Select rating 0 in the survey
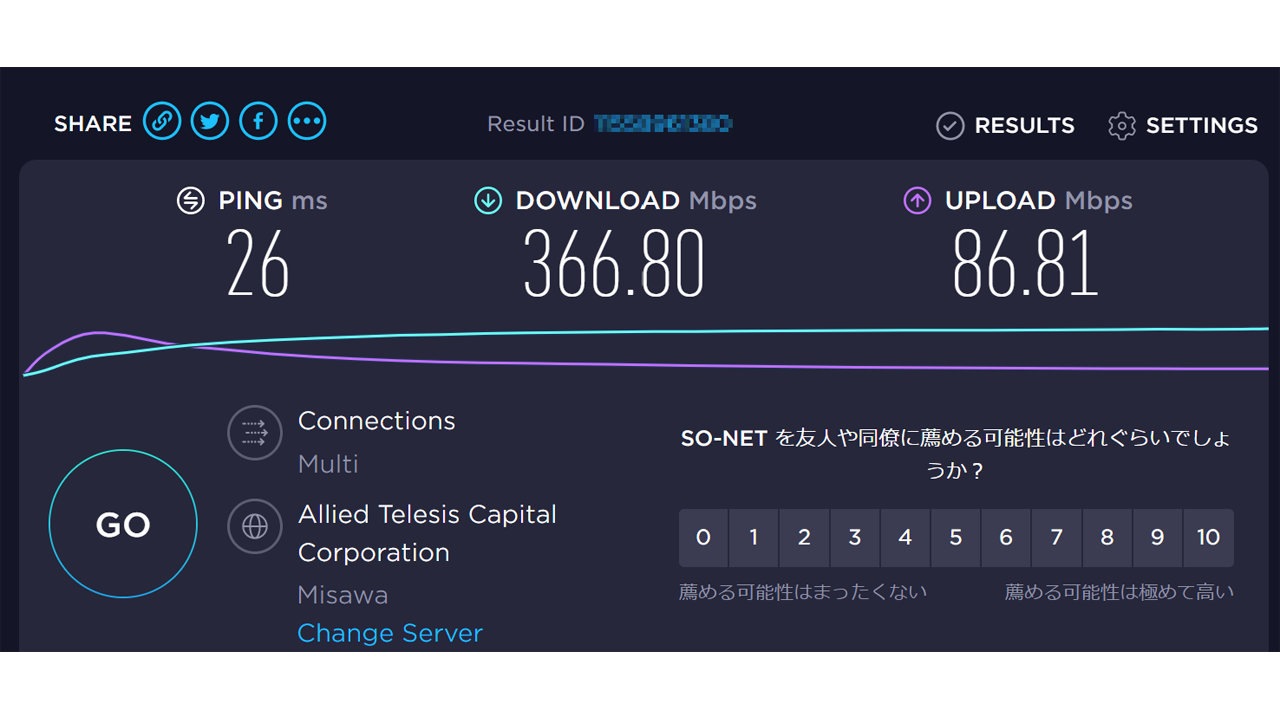The height and width of the screenshot is (720, 1280). click(x=703, y=538)
